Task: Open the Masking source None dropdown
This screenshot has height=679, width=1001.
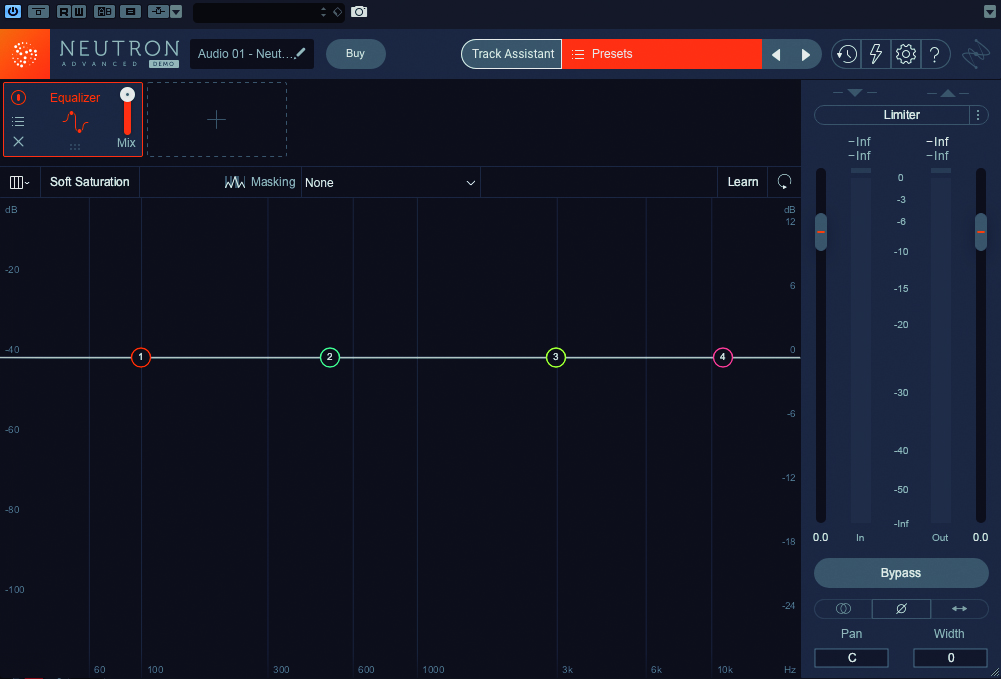Action: [x=391, y=183]
